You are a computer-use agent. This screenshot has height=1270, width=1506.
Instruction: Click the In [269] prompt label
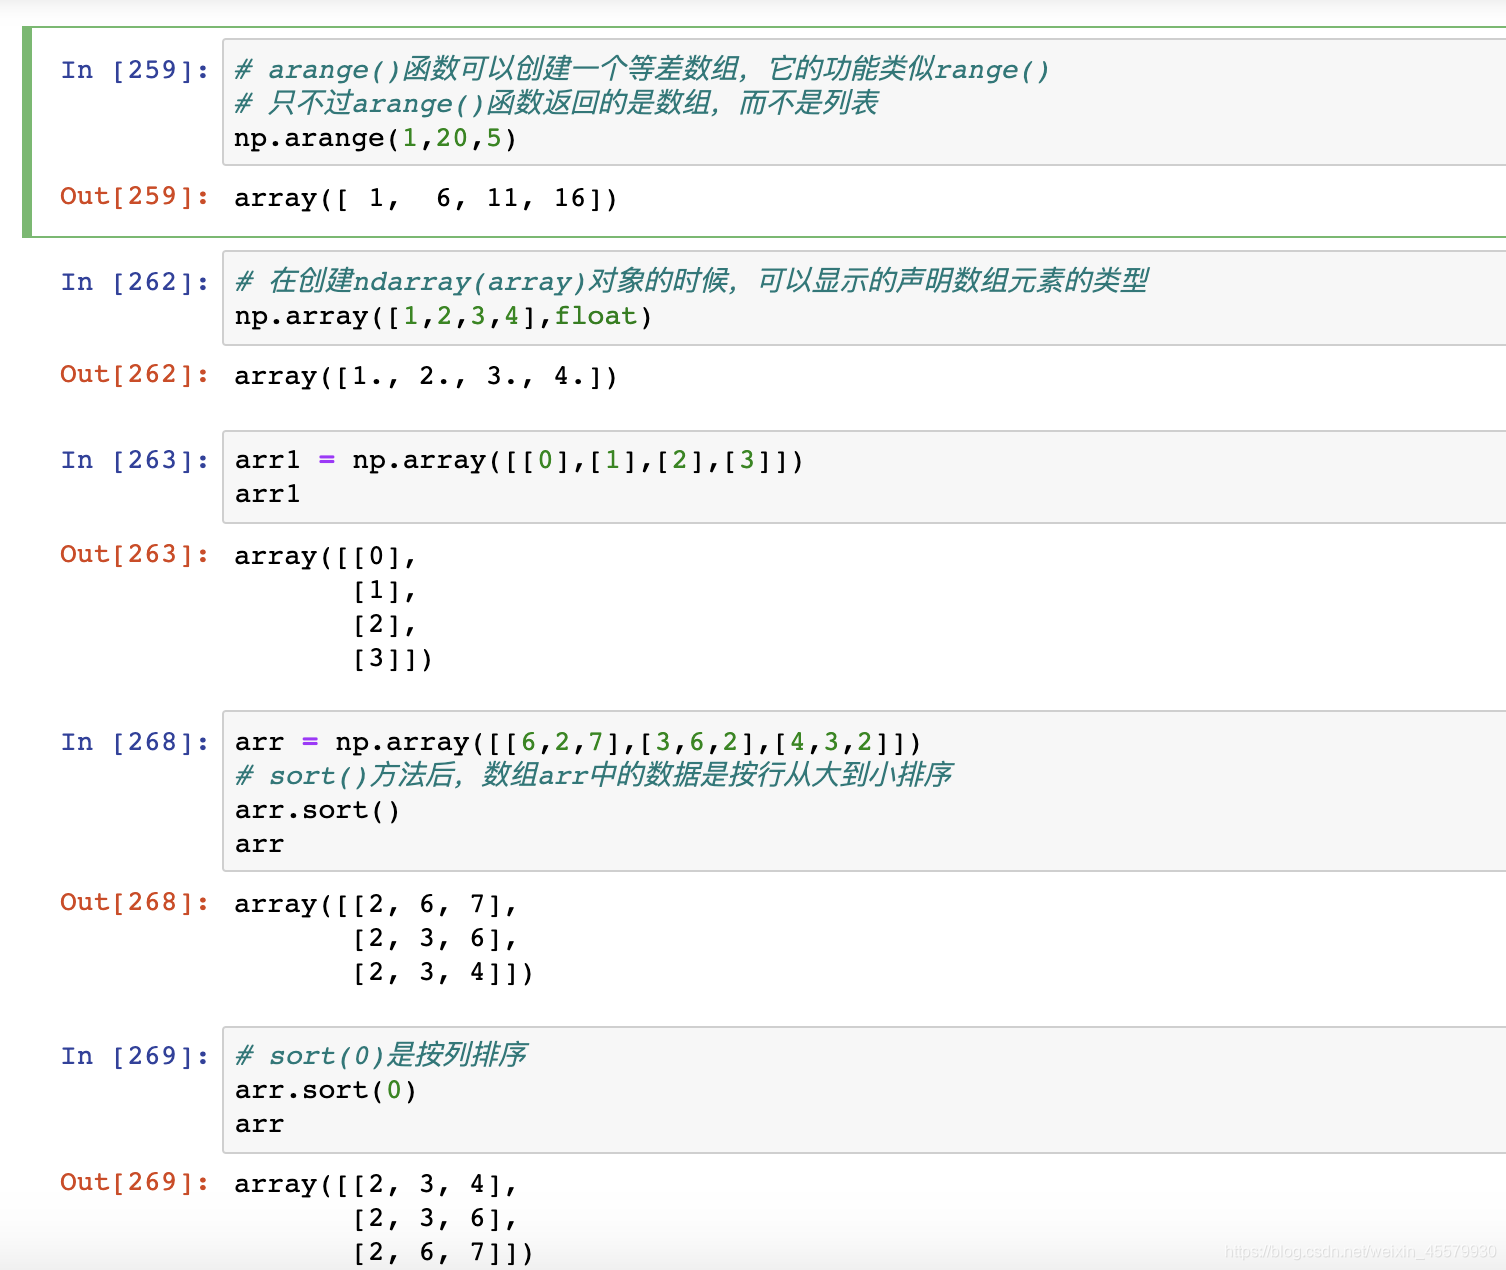click(x=134, y=1056)
